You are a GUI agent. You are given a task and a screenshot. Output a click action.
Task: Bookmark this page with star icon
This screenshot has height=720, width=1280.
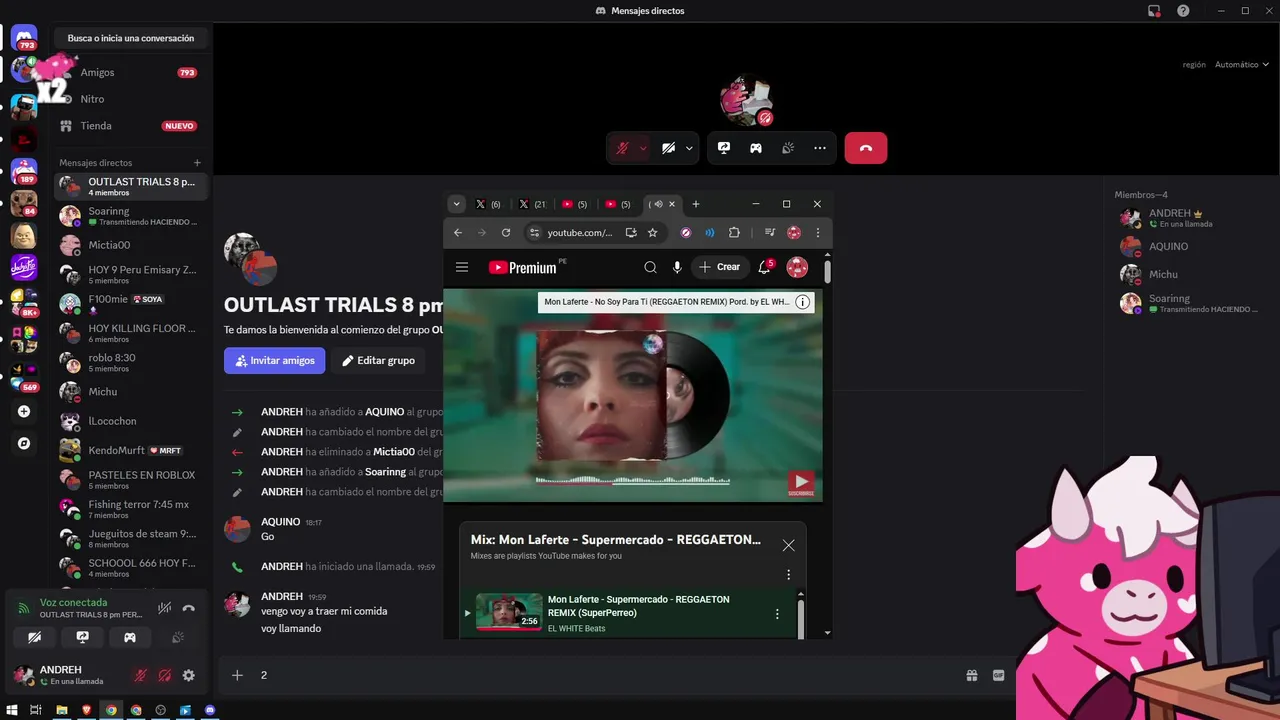pyautogui.click(x=653, y=233)
